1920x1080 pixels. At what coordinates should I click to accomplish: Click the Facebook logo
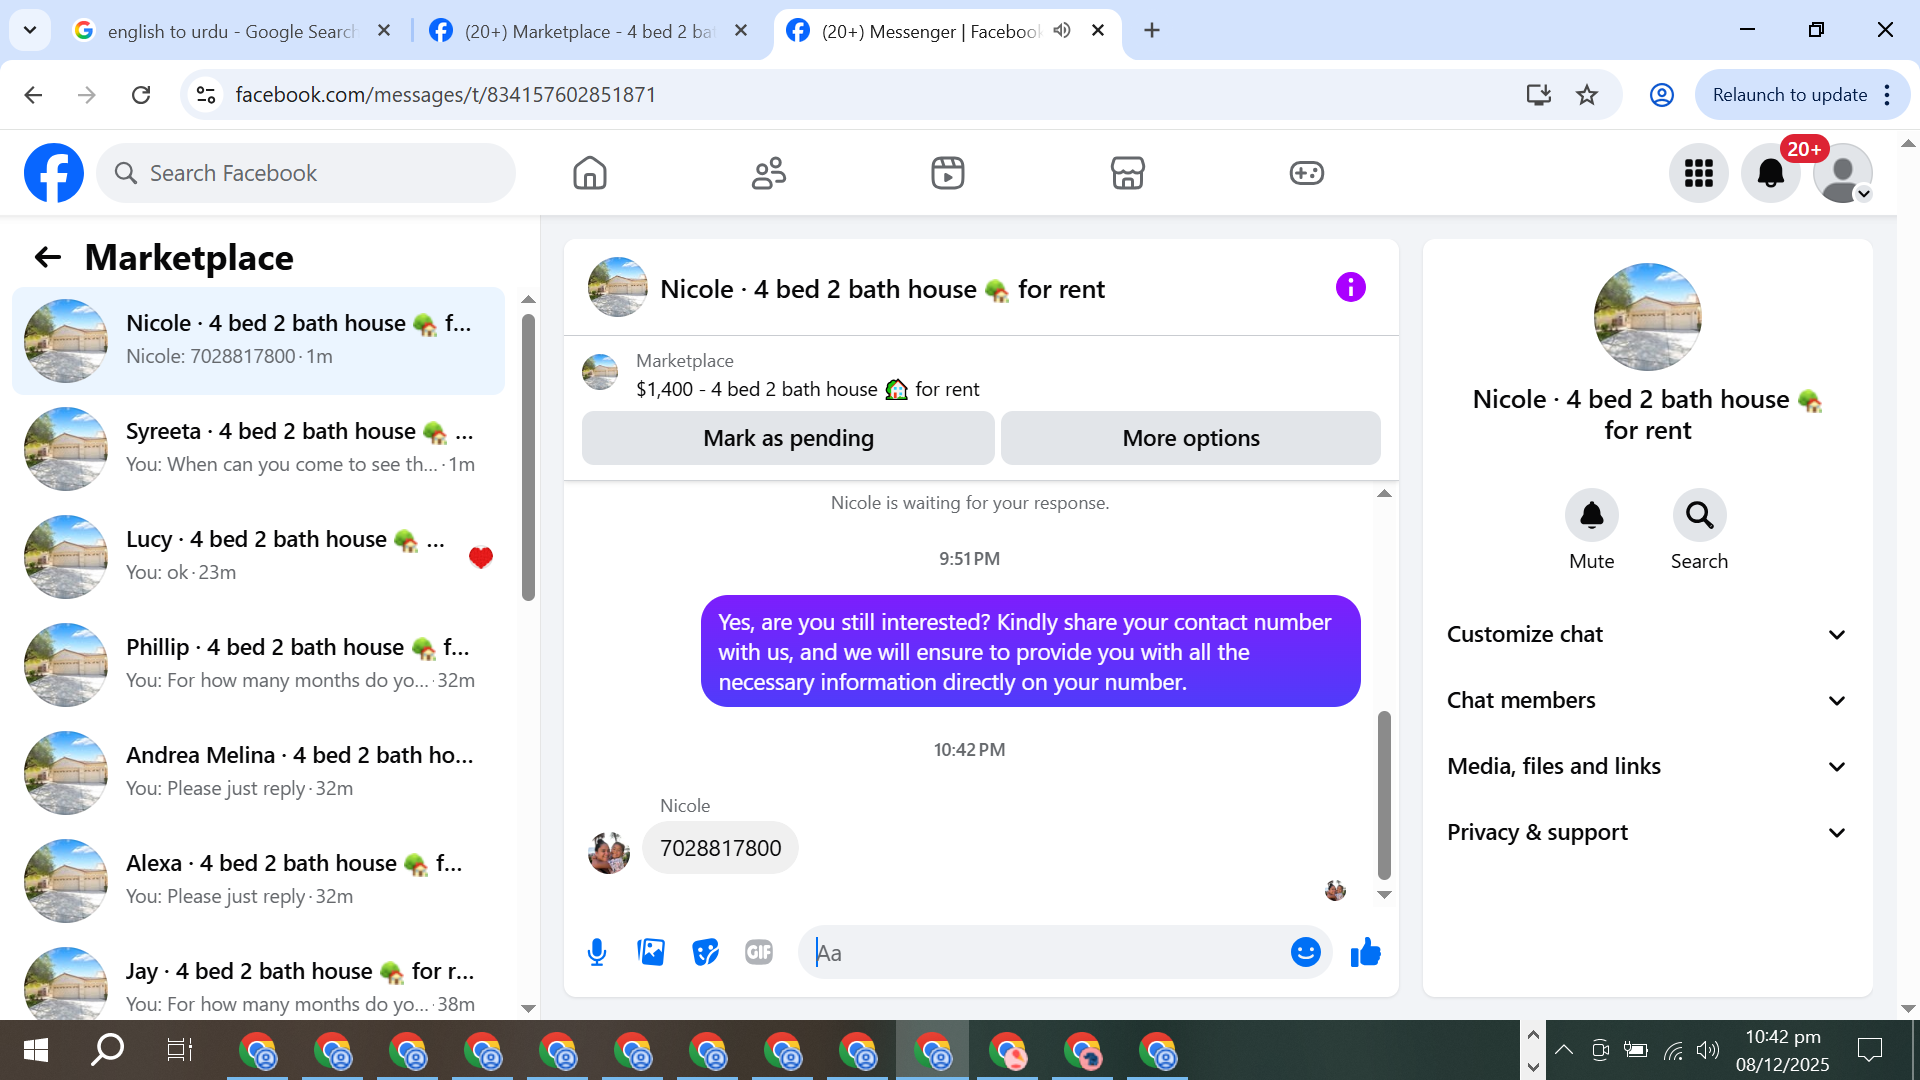click(x=54, y=173)
